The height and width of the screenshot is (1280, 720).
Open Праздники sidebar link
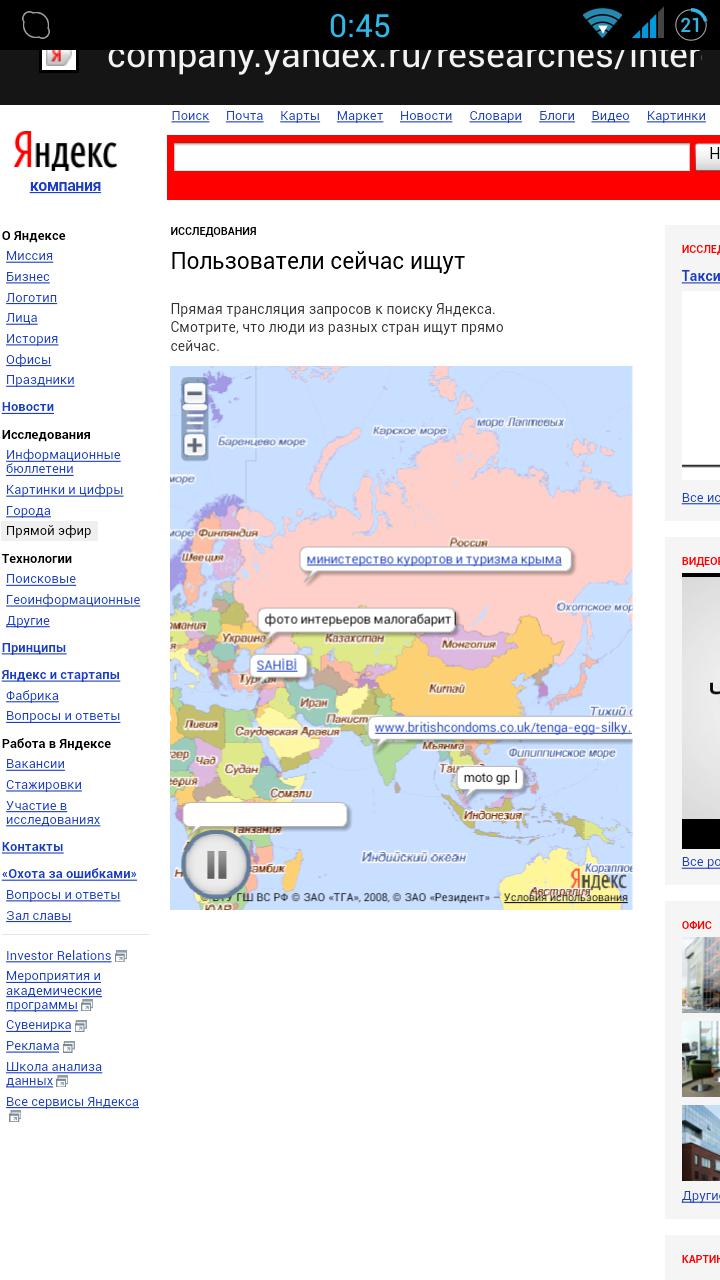[x=40, y=380]
